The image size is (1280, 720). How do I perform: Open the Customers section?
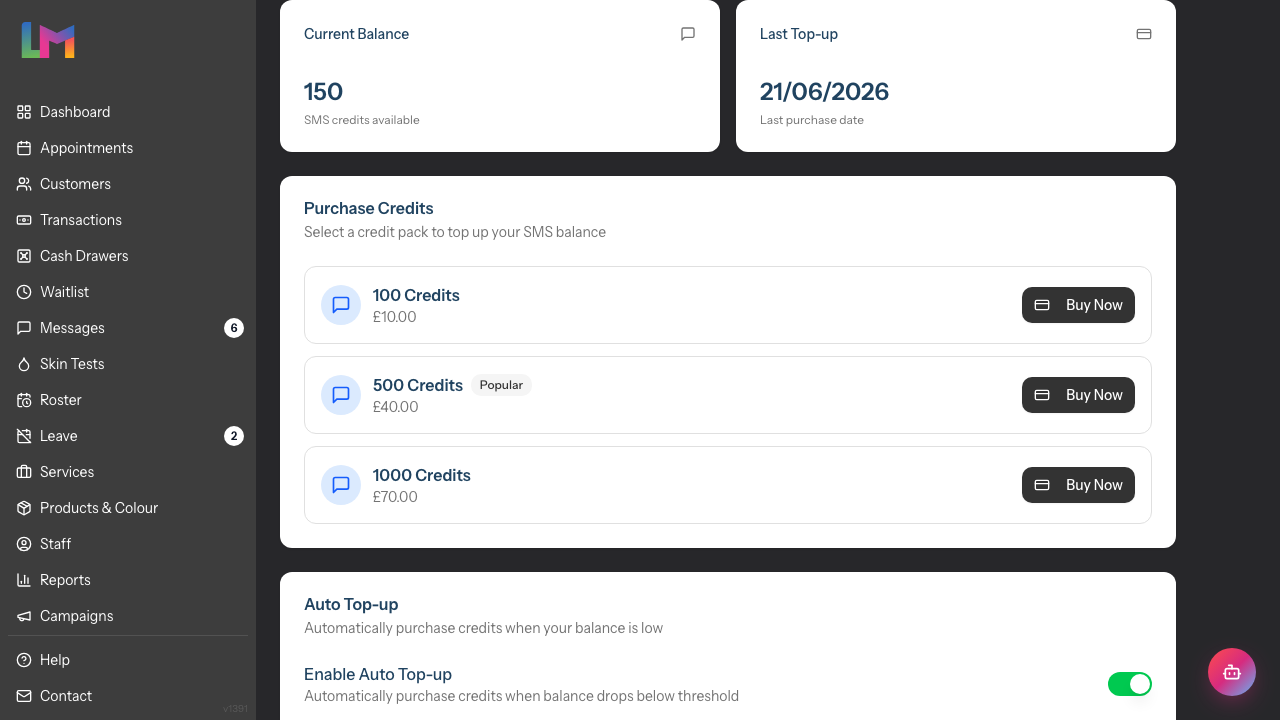tap(128, 184)
